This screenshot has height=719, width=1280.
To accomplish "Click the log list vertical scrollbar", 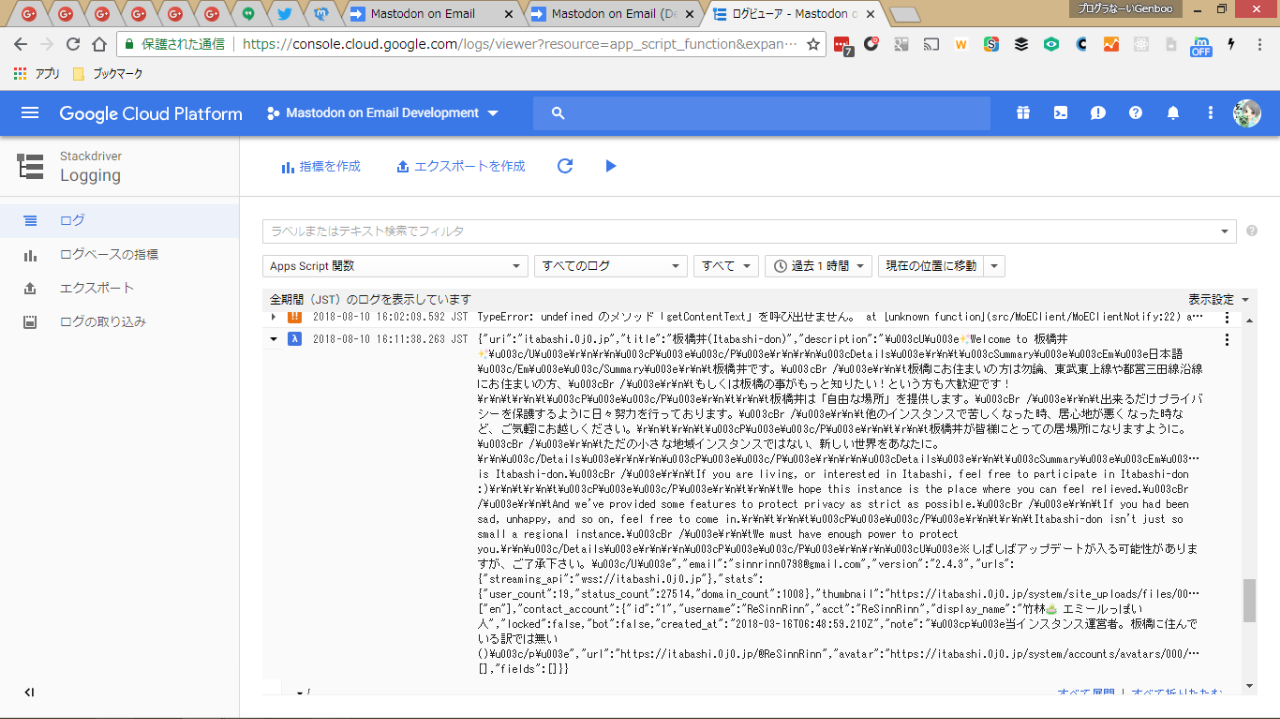I will coord(1248,598).
